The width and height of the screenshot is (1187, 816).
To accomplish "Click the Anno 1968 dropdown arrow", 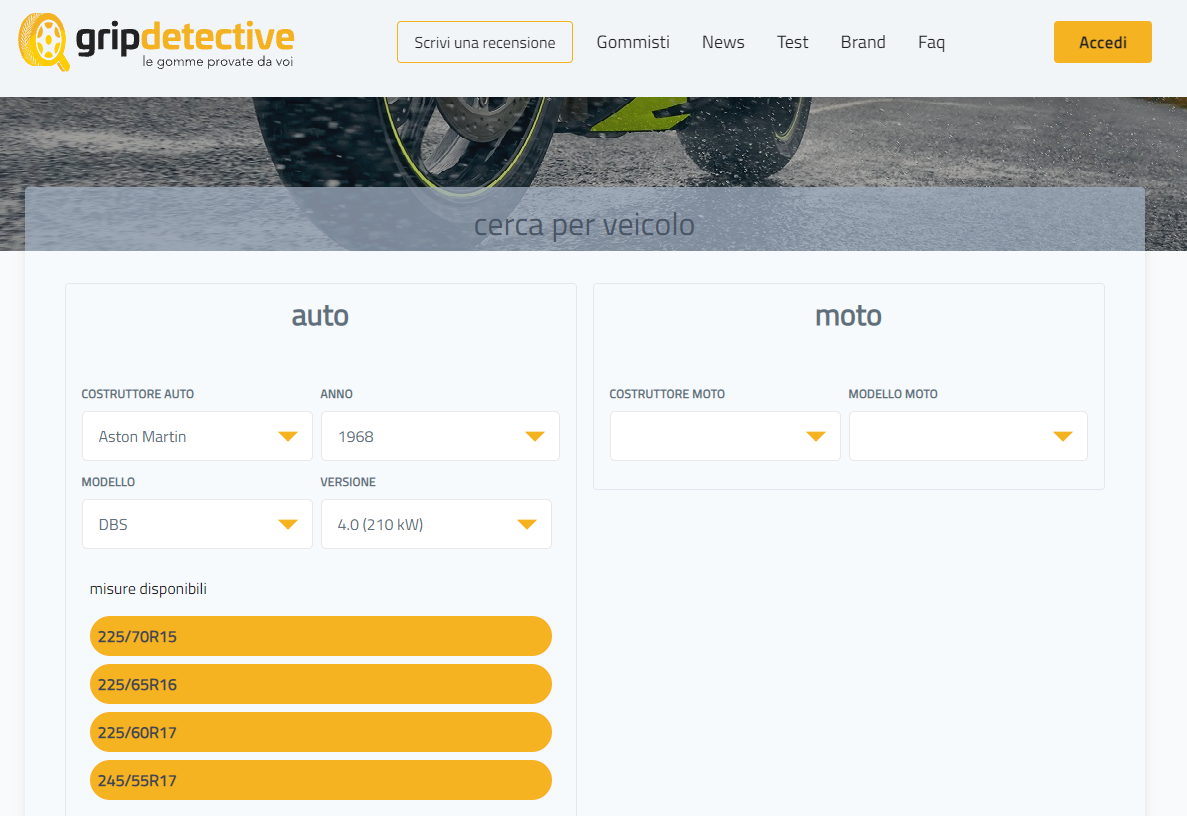I will 534,437.
